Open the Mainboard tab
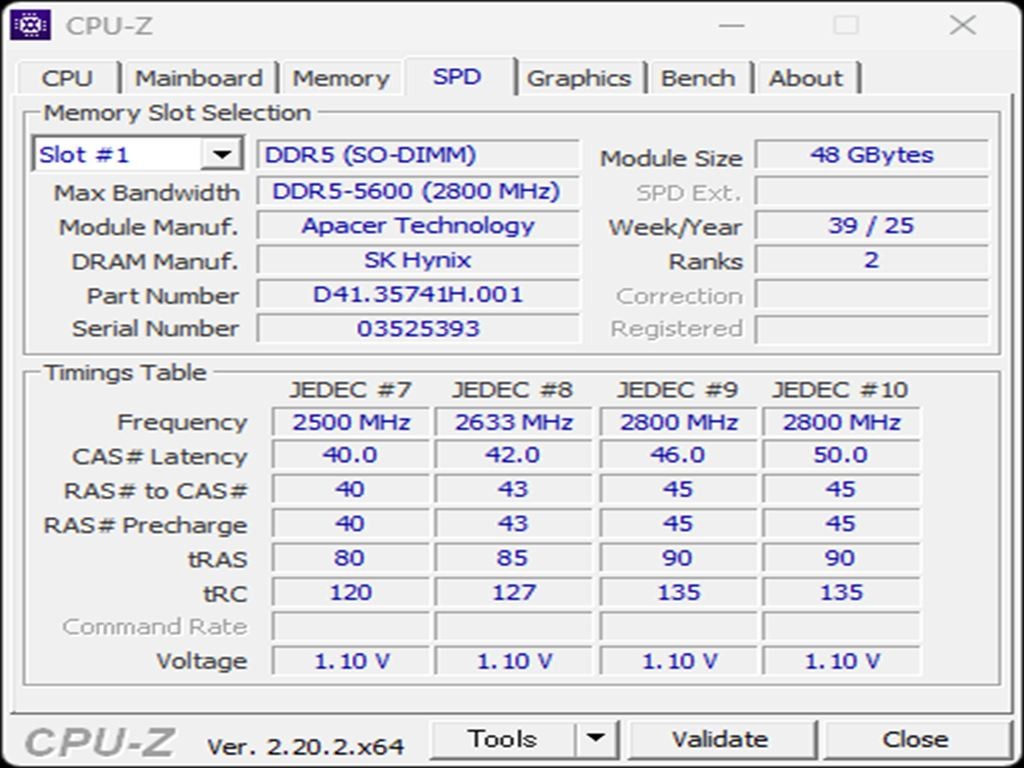Screen dimensions: 1024x768 (199, 78)
